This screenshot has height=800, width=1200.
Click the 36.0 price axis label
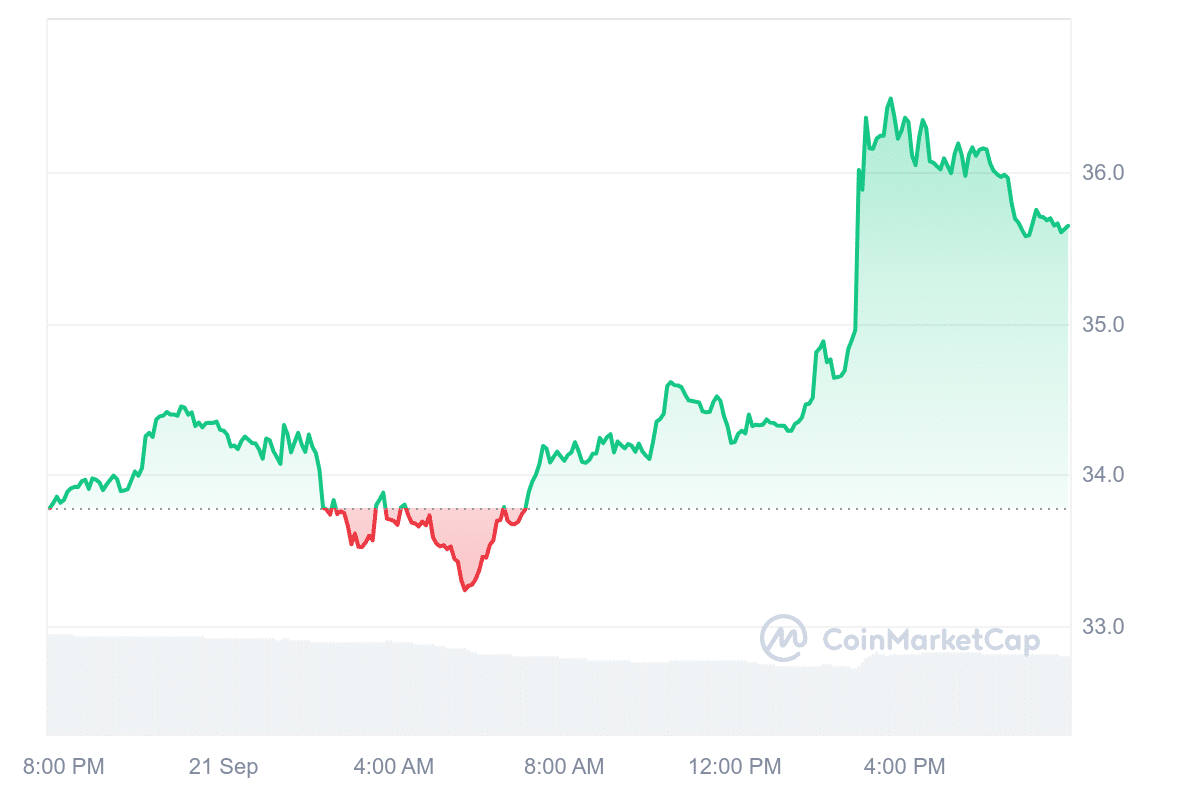(x=1103, y=173)
